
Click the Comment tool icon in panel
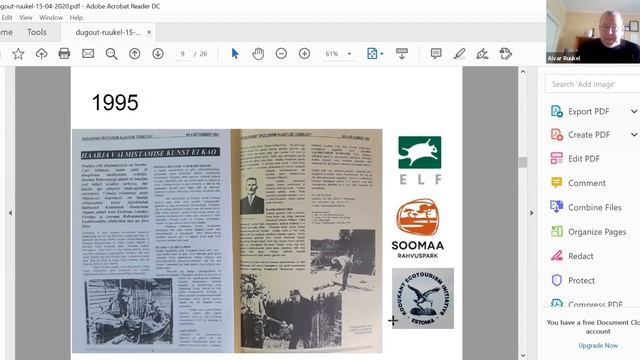[557, 182]
